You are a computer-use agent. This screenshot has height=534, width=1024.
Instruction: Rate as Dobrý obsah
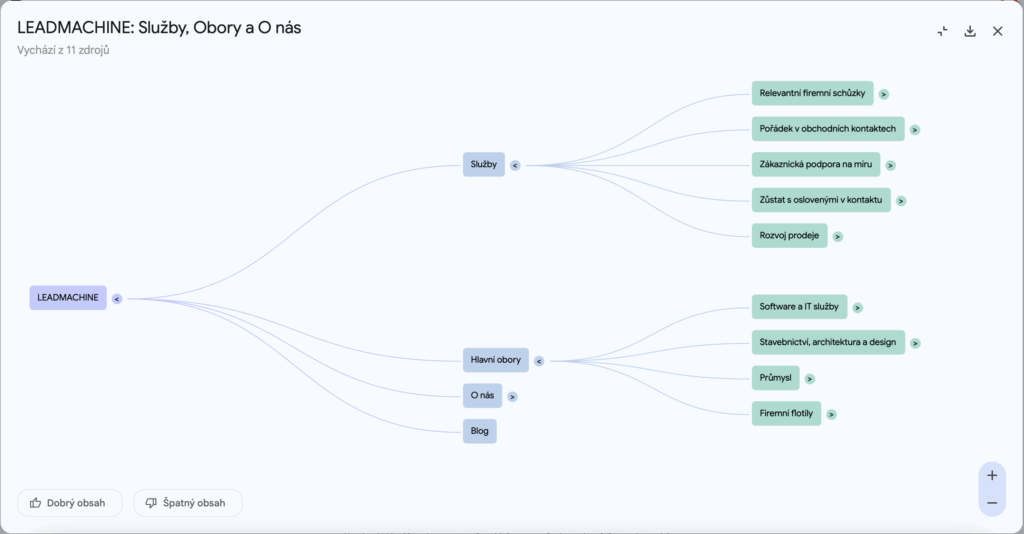click(x=70, y=503)
